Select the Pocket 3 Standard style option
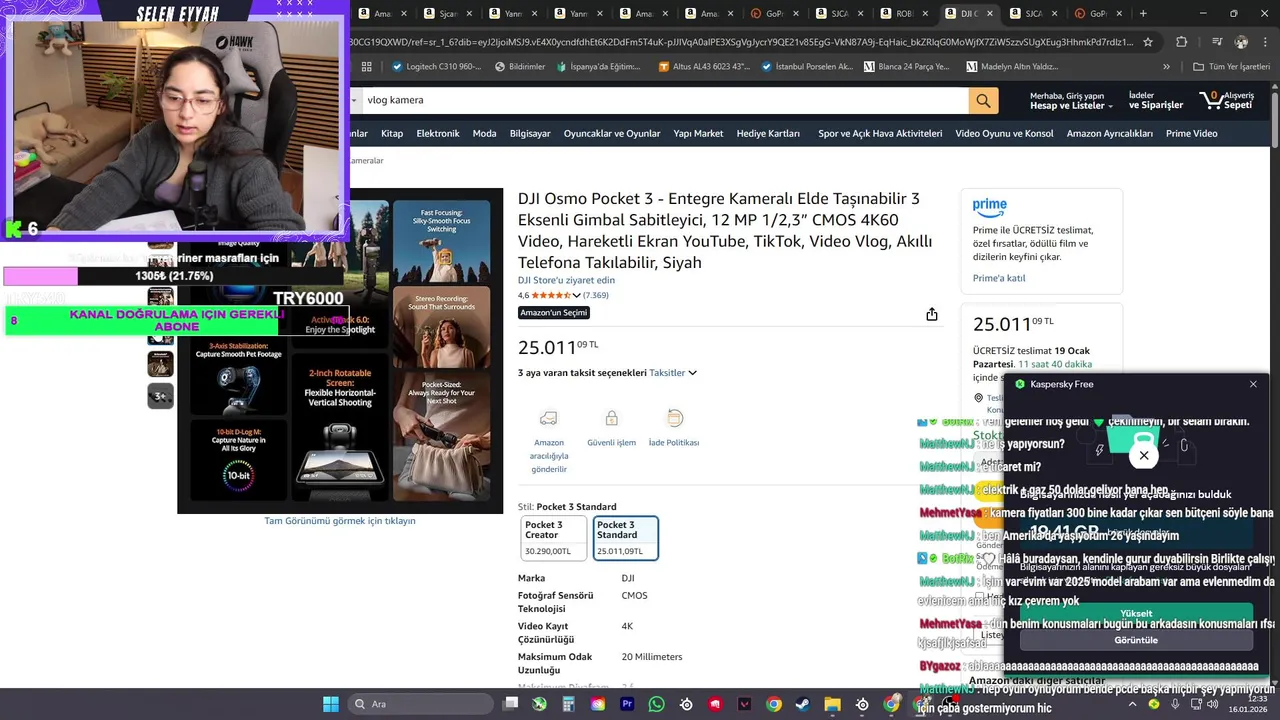Viewport: 1280px width, 720px height. (625, 538)
